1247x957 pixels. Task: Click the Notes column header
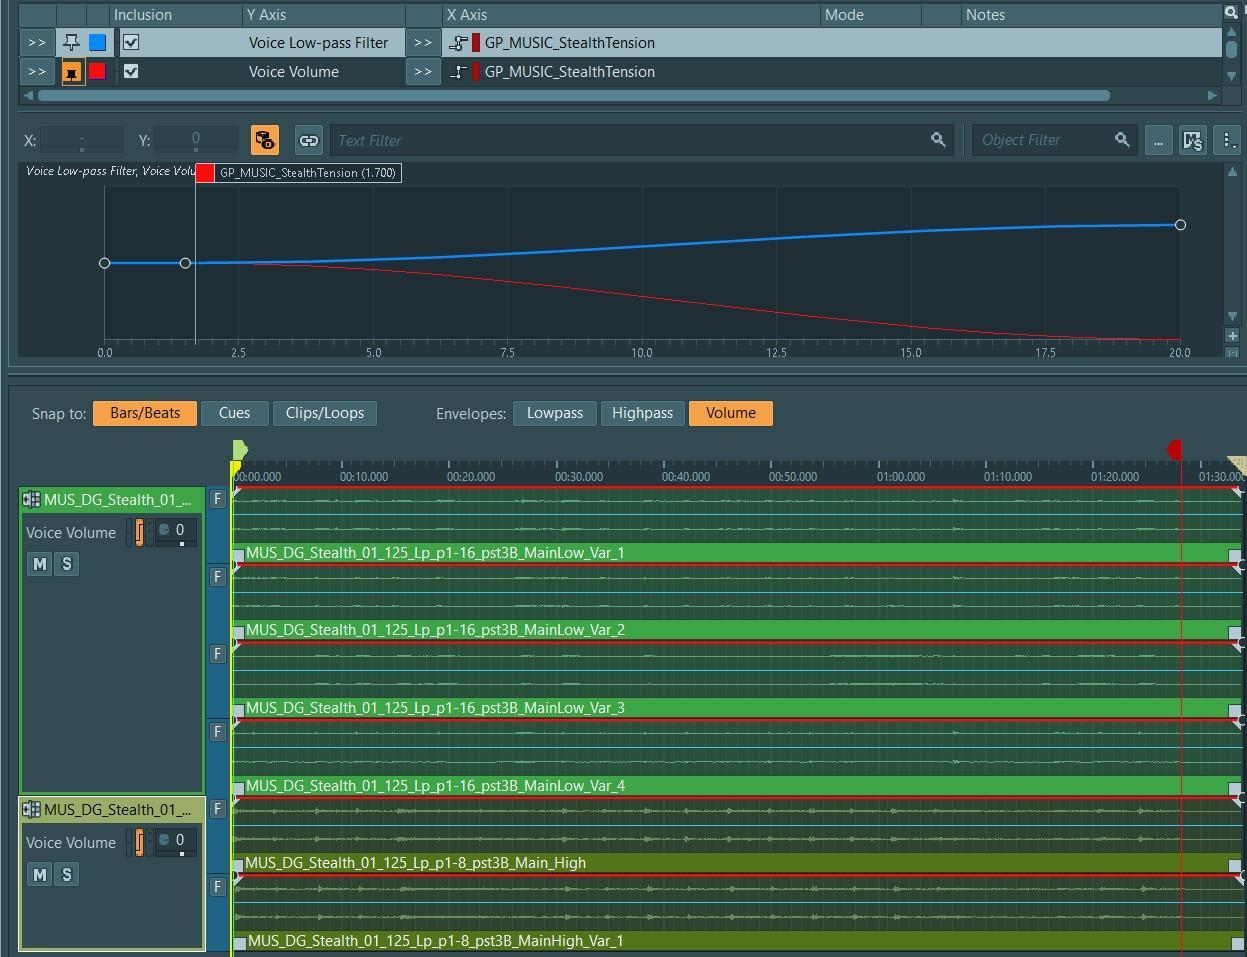(1090, 15)
